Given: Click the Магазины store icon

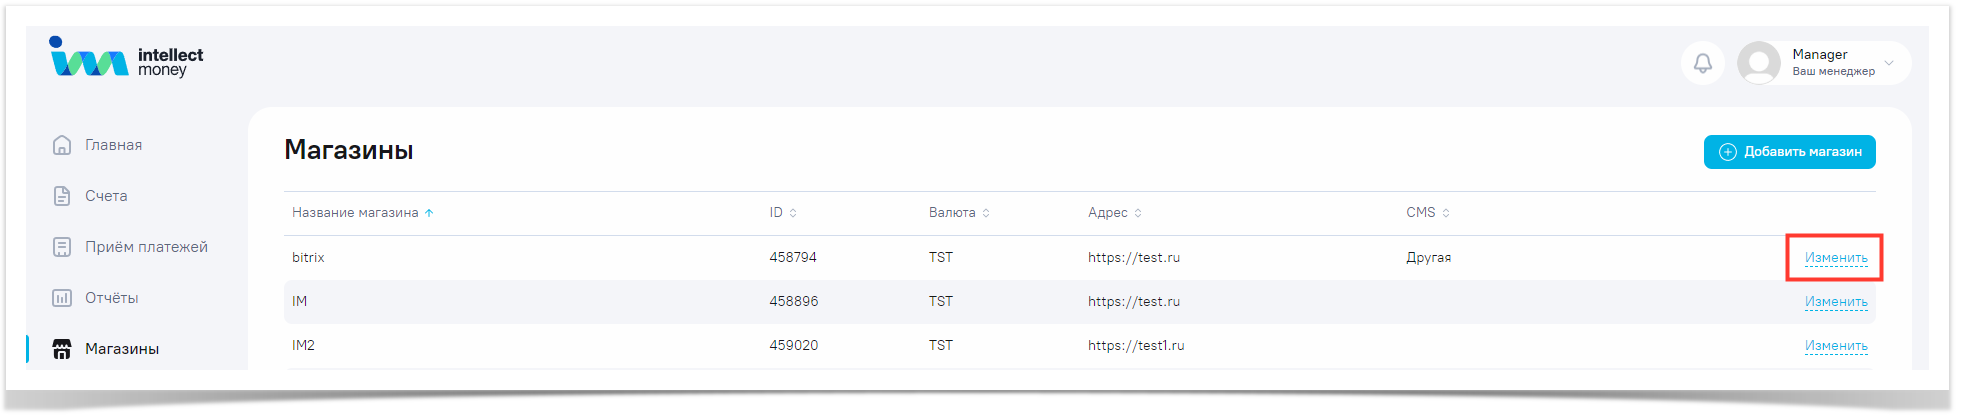Looking at the screenshot, I should (62, 349).
